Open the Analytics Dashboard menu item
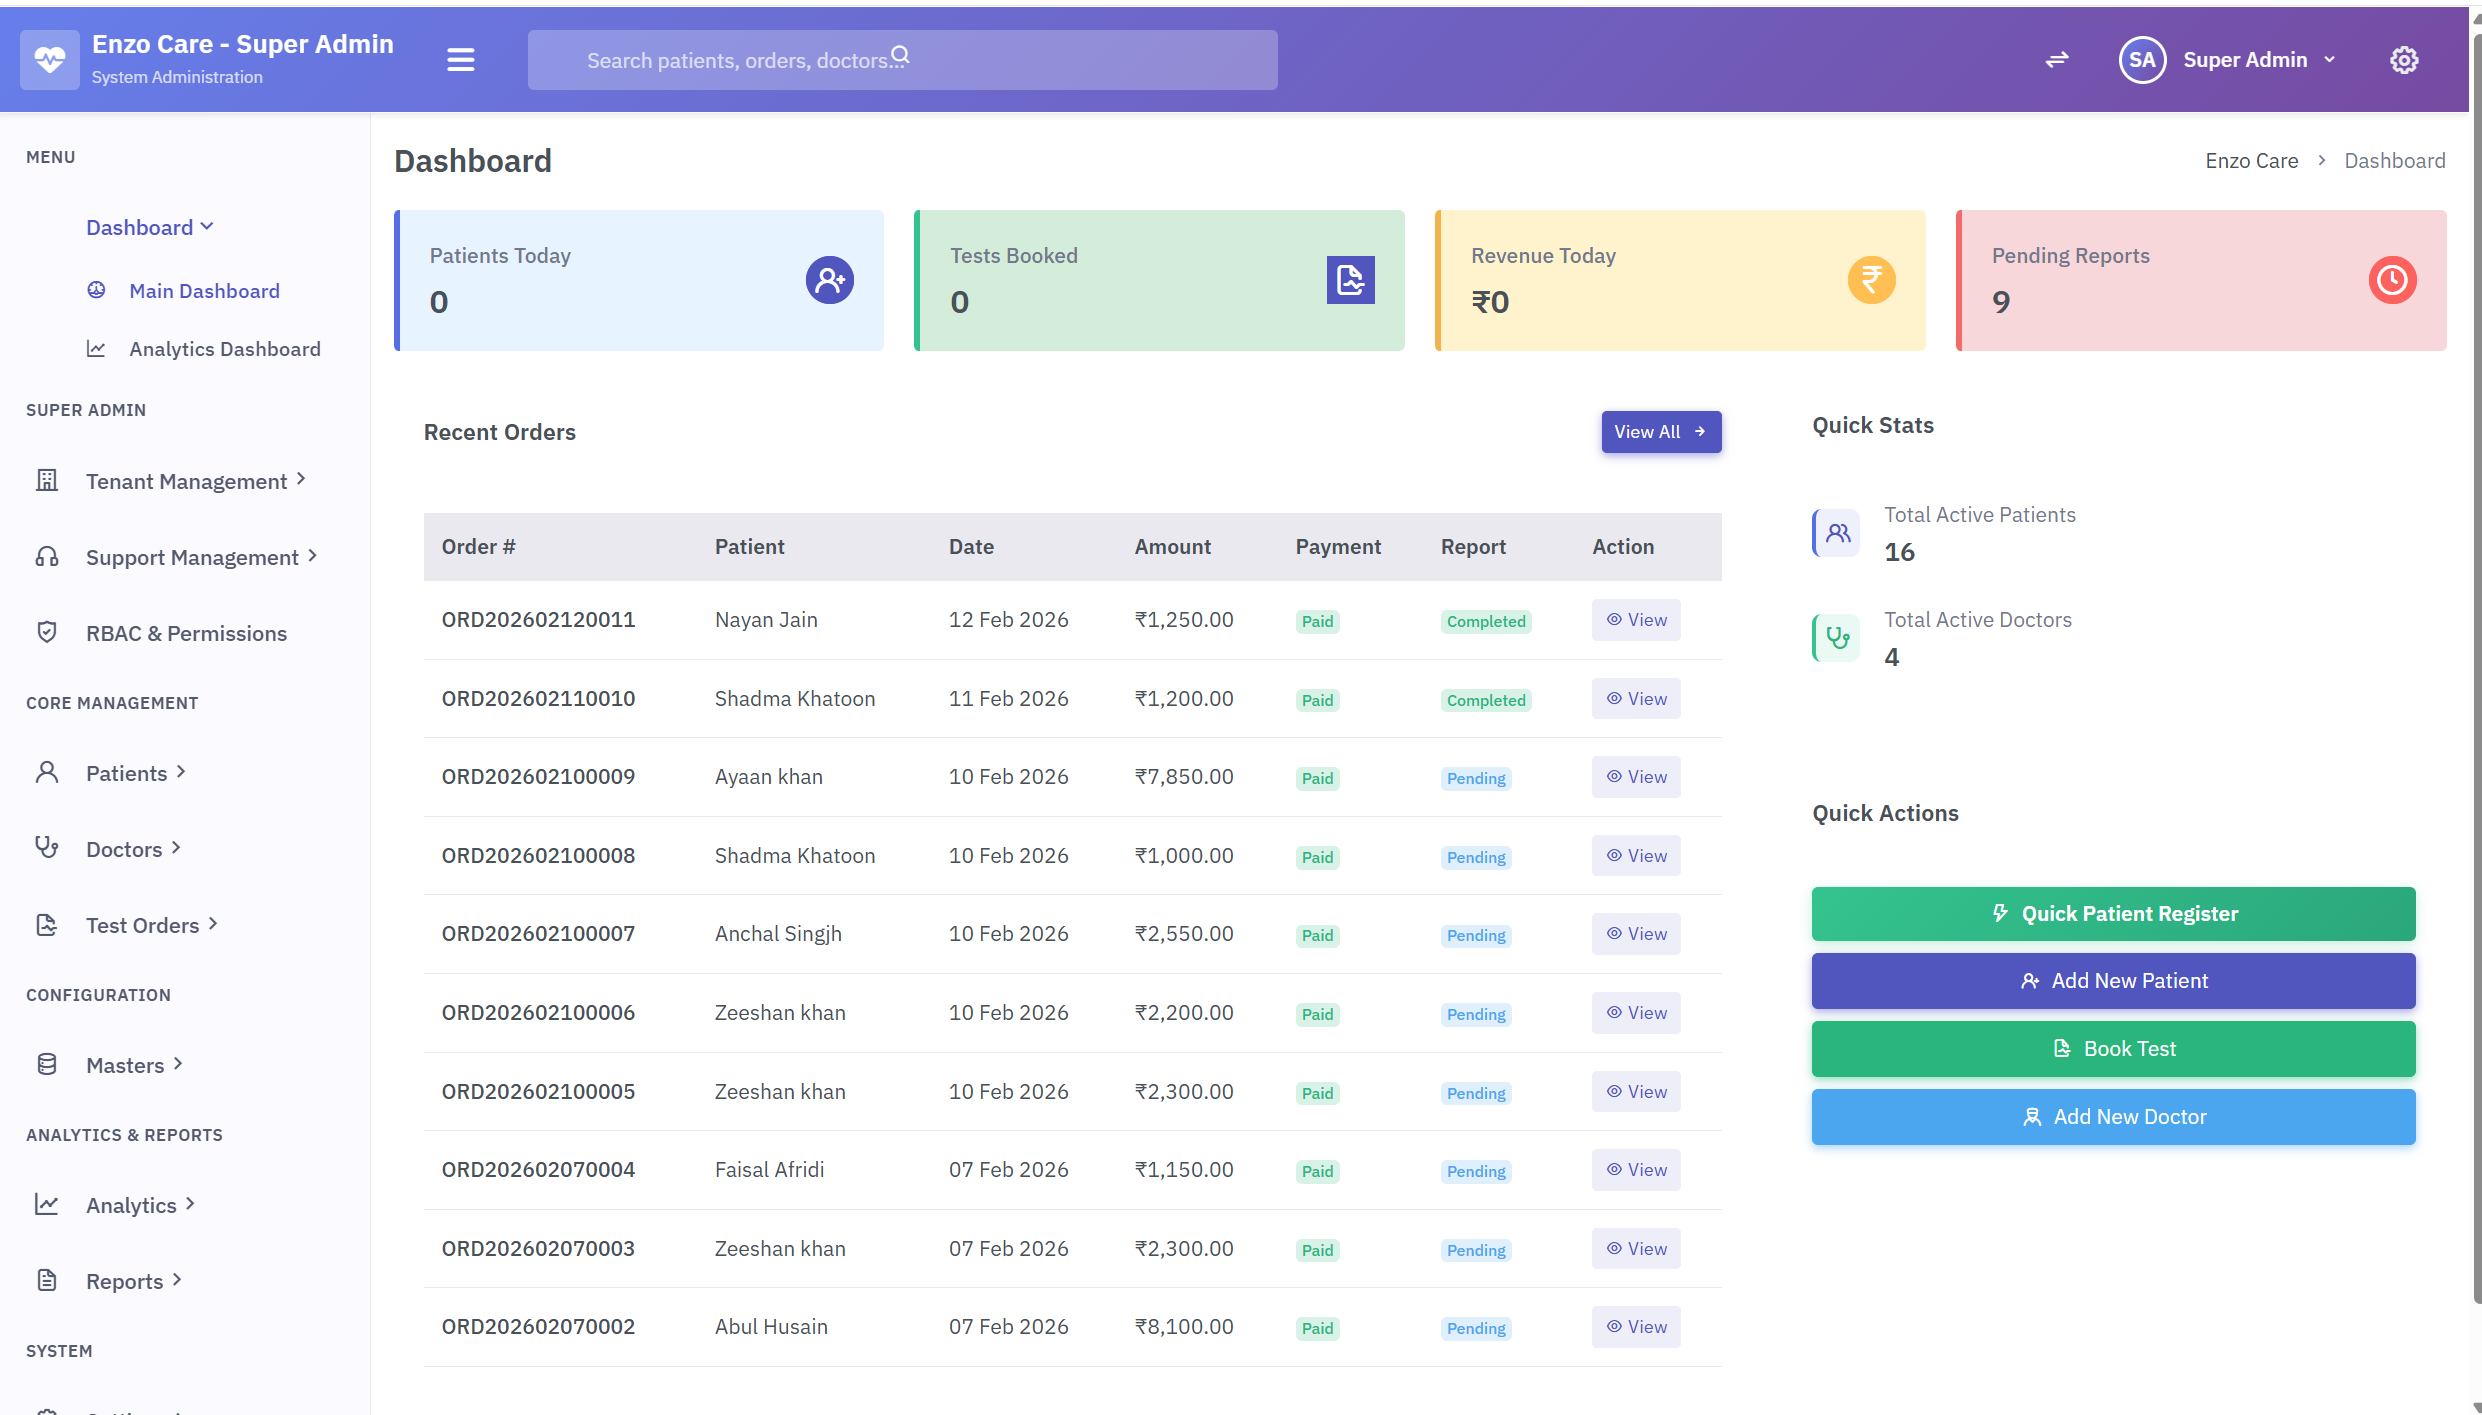Screen dimensions: 2482x1415 [x=224, y=348]
